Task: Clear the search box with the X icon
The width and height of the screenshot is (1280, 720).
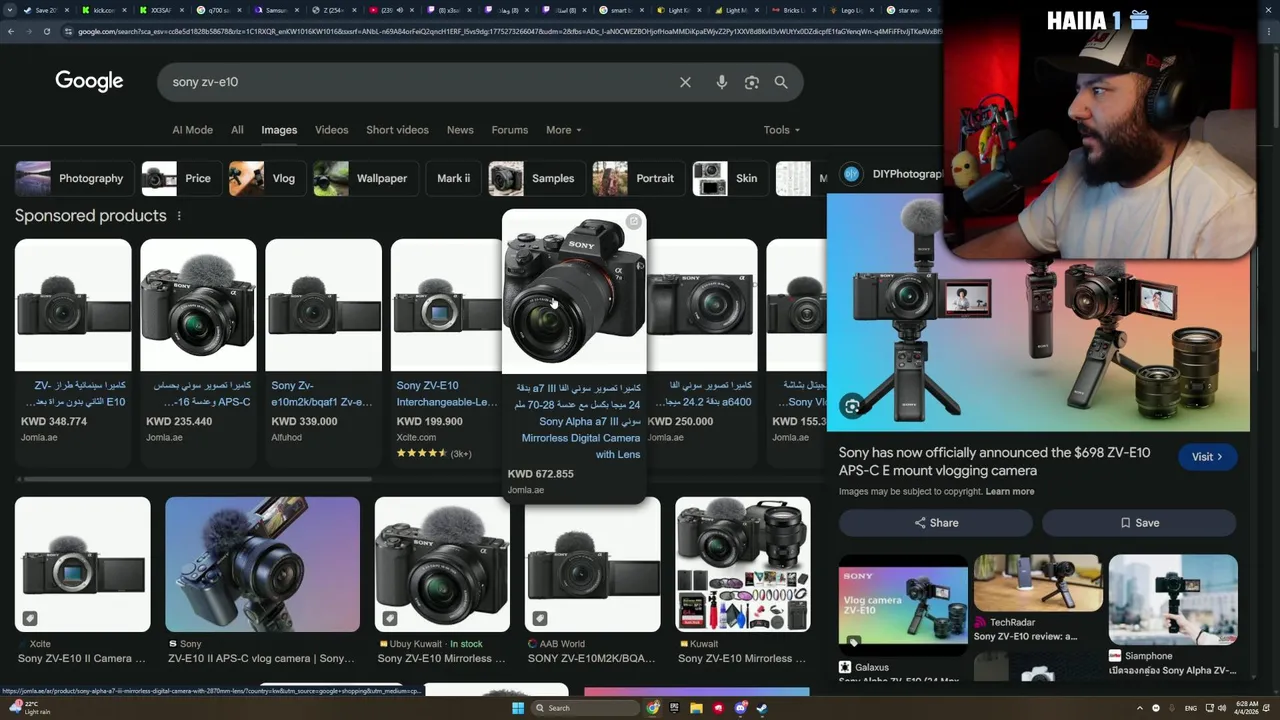Action: pos(685,82)
